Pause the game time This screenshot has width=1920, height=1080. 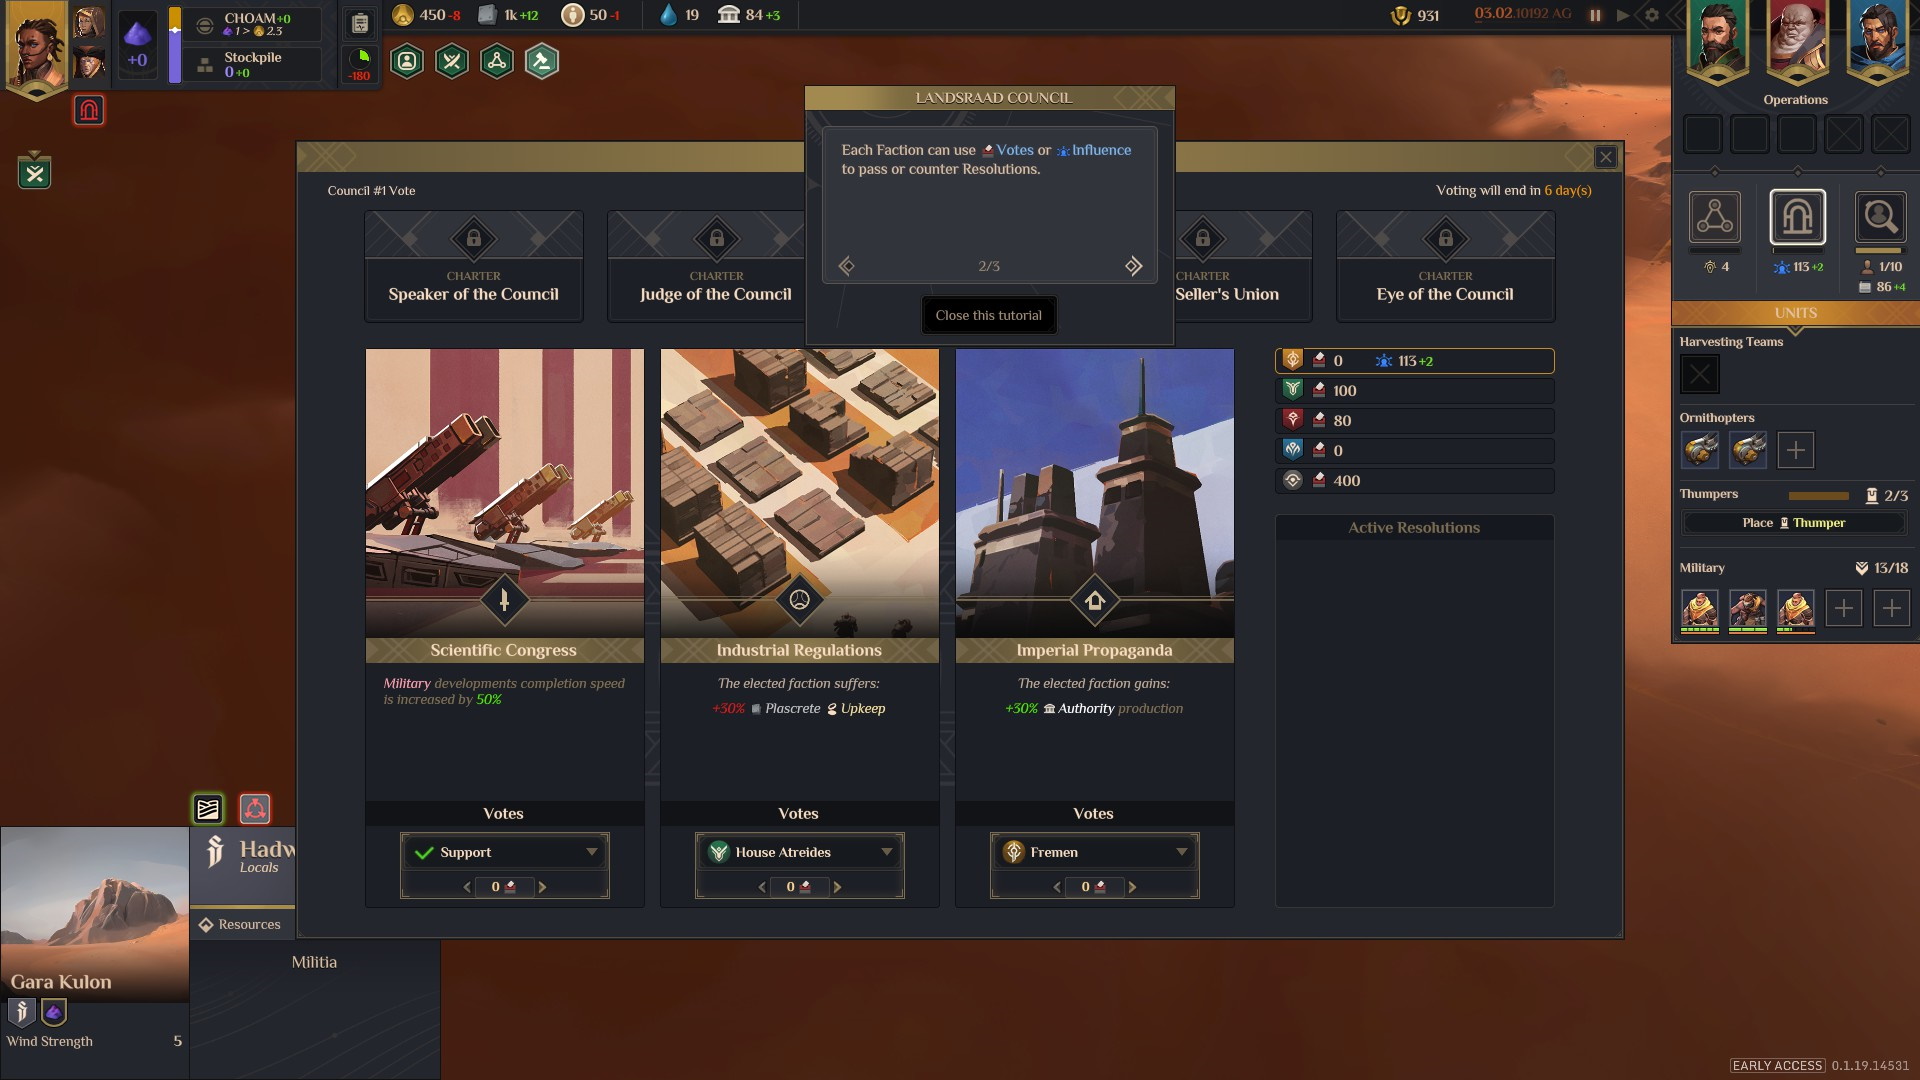tap(1595, 15)
